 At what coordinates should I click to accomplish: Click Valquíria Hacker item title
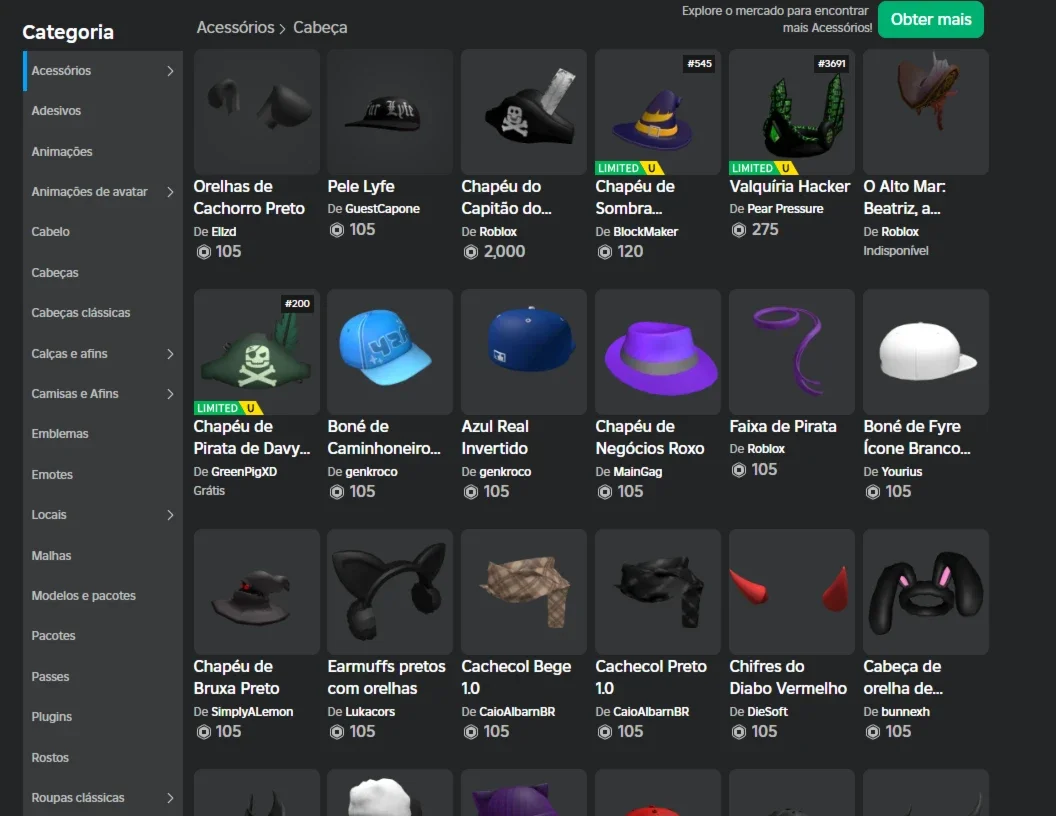pyautogui.click(x=789, y=186)
